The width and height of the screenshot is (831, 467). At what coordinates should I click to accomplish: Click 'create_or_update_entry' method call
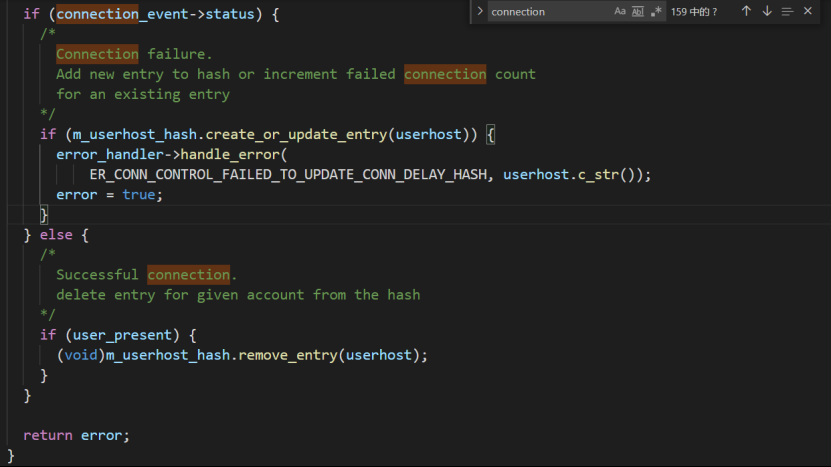coord(296,135)
